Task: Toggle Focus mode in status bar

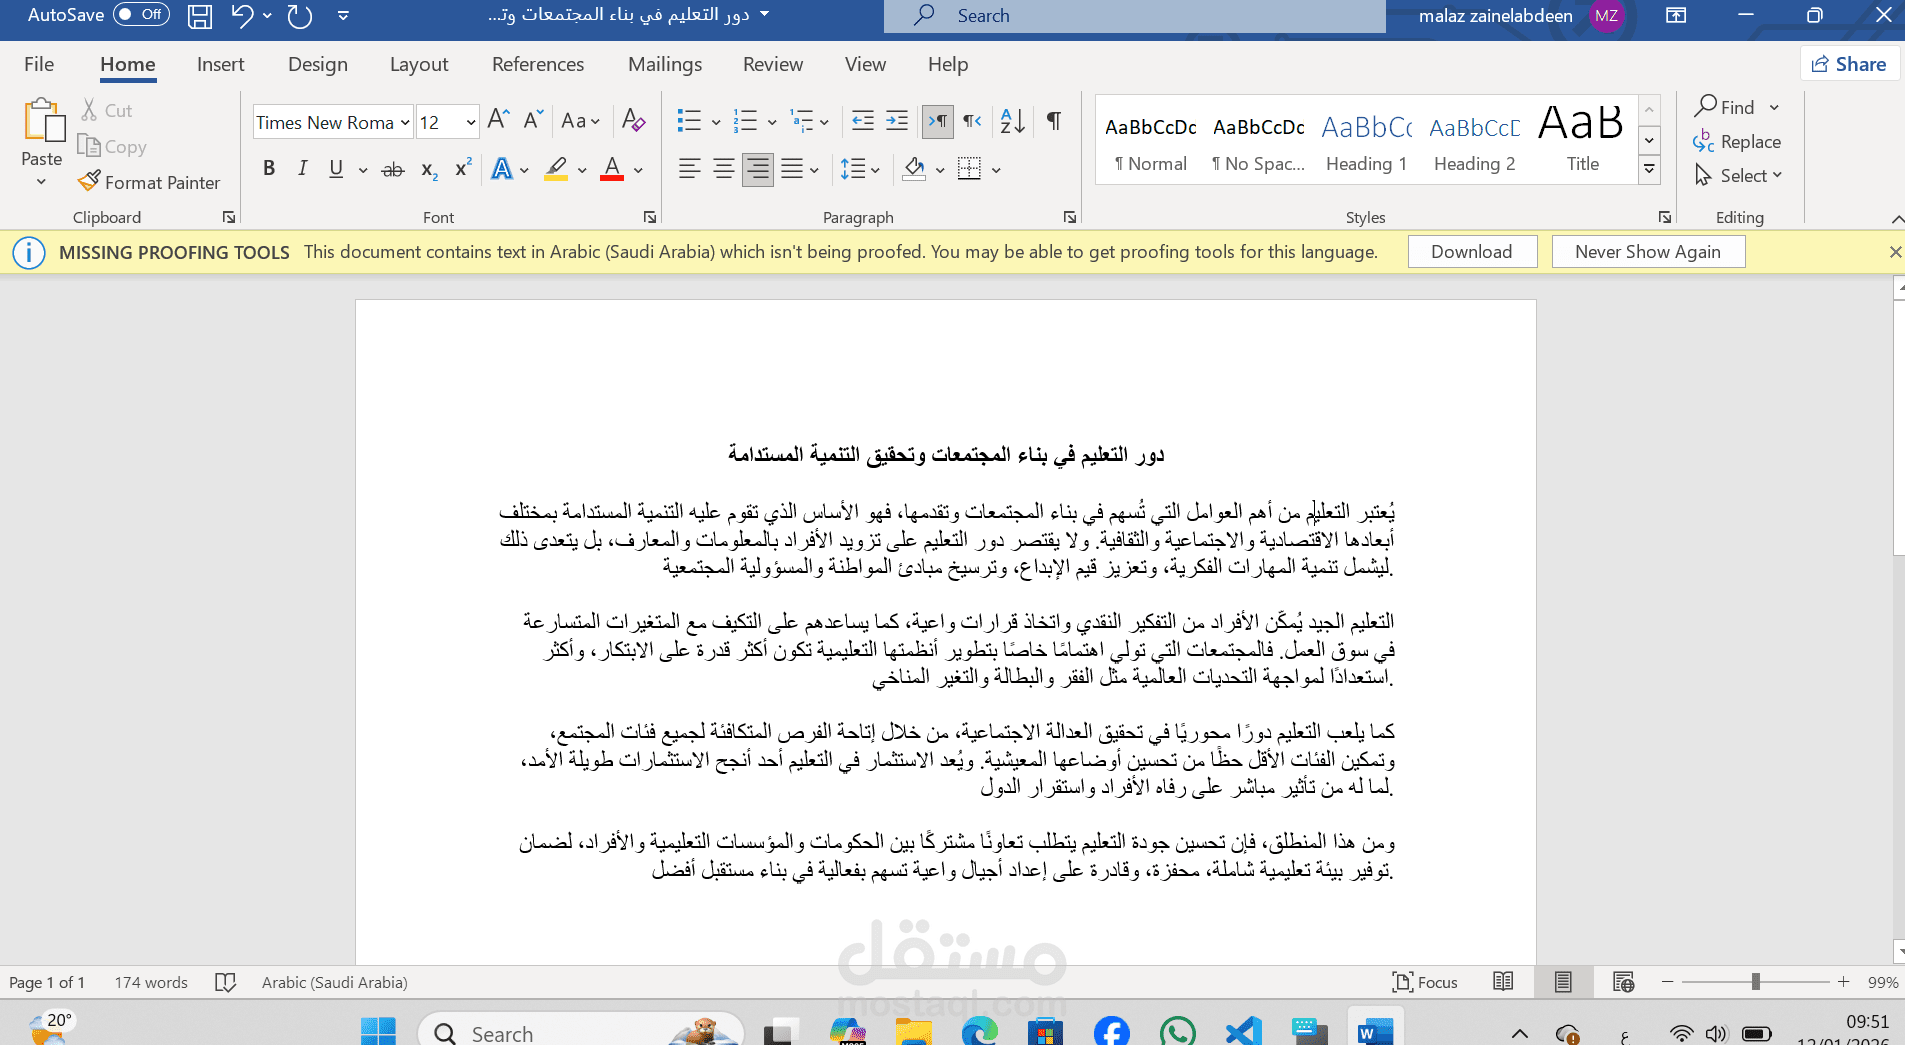Action: 1425,982
